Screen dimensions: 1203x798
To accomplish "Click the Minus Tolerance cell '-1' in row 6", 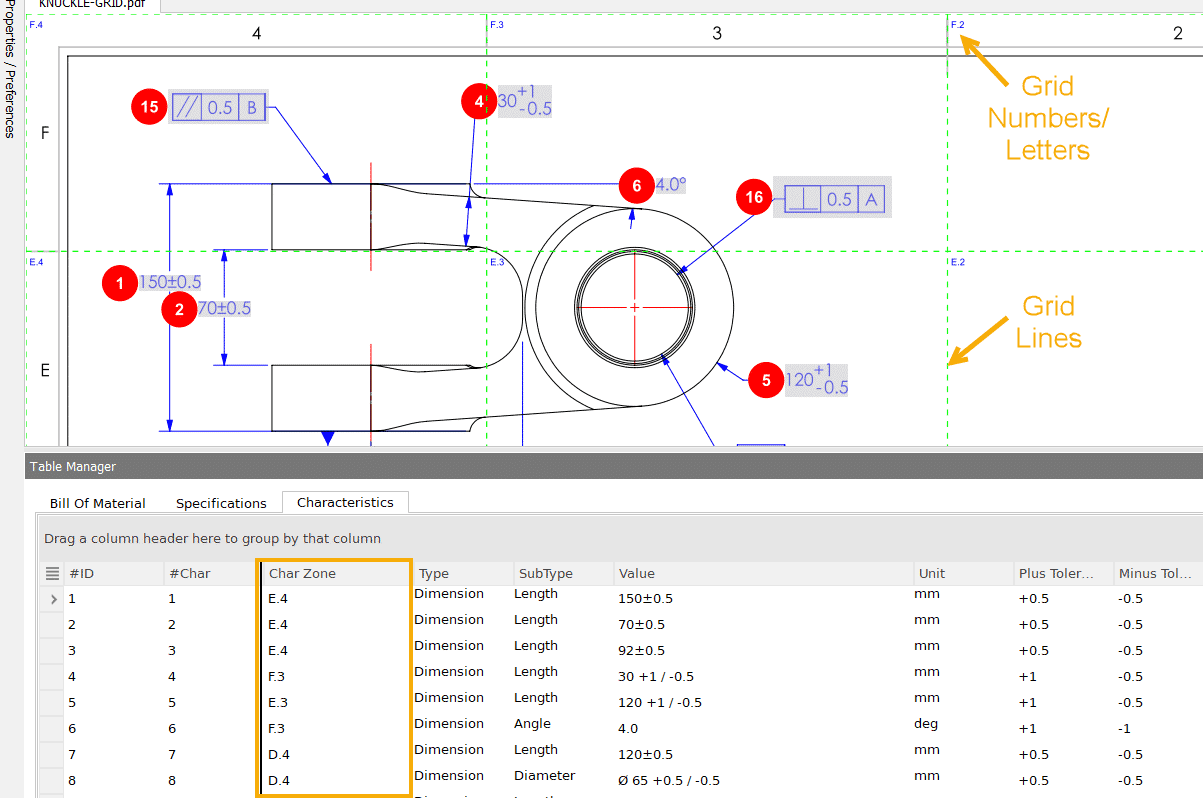I will (x=1126, y=729).
